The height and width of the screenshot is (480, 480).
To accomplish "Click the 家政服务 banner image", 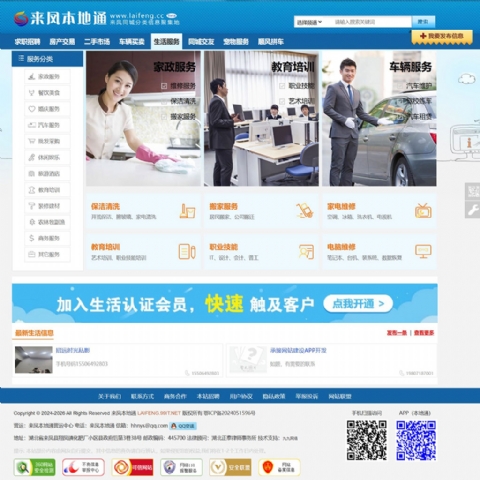I will (143, 118).
